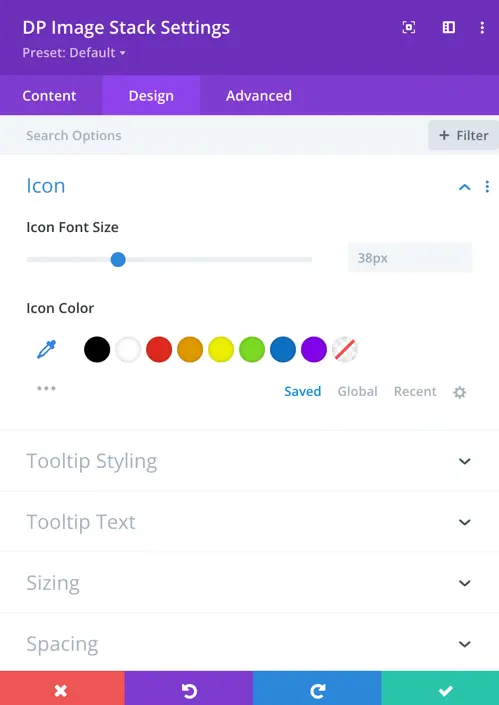
Task: Open Icon section options three-dot menu
Action: 487,187
